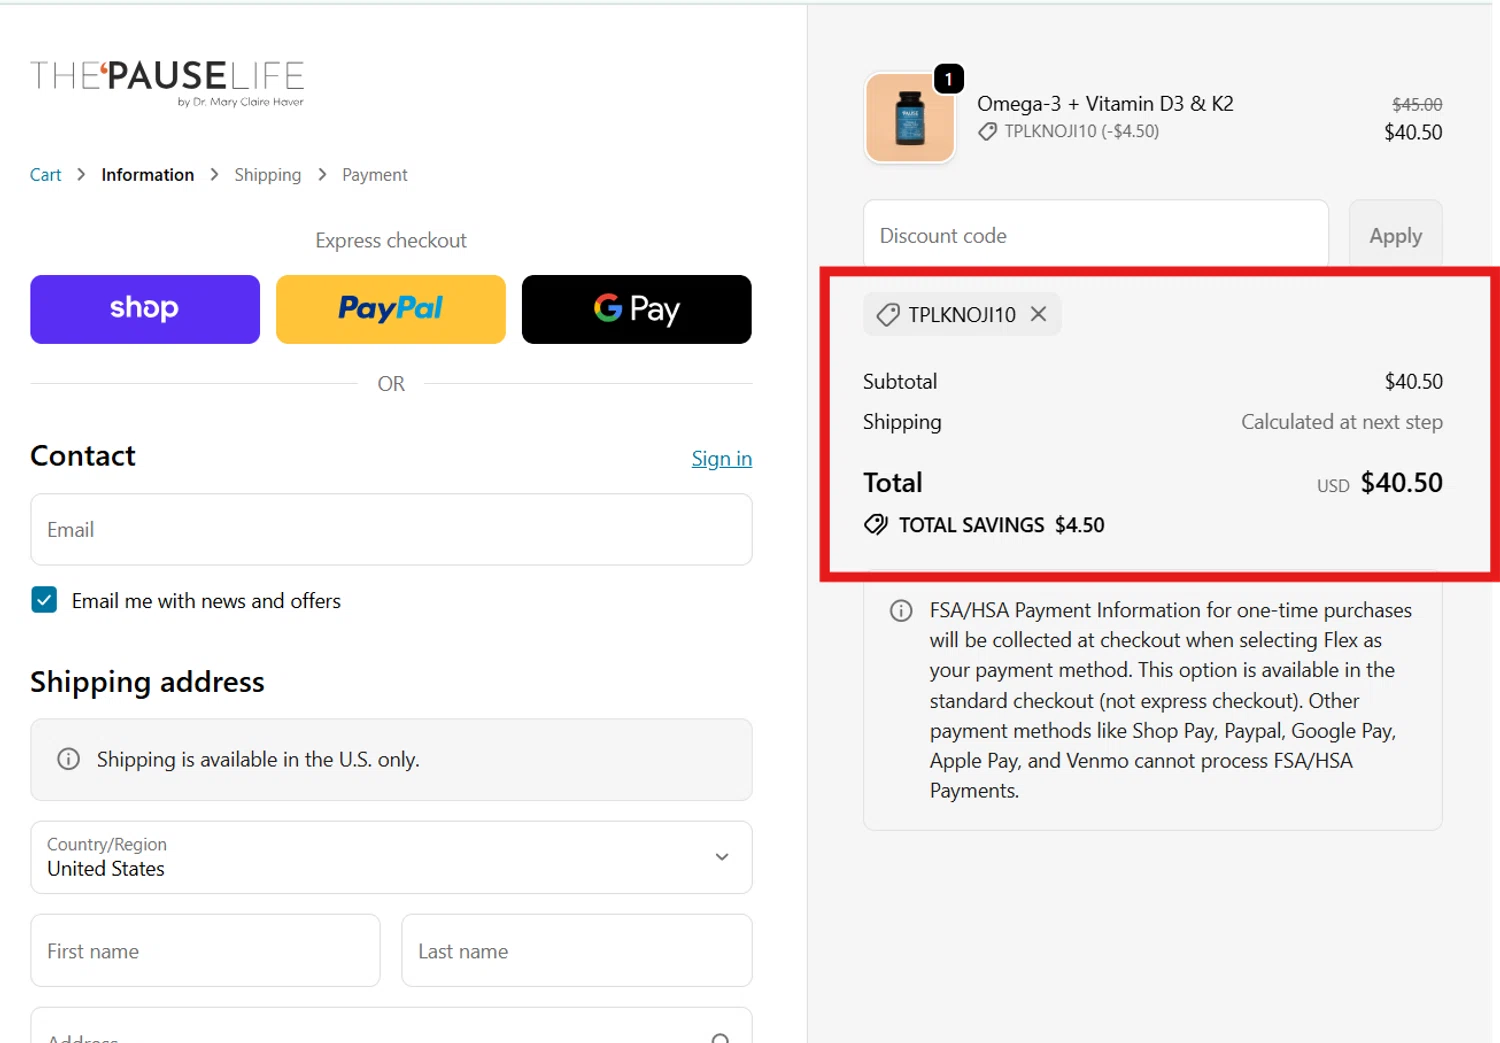Click Apply discount button
This screenshot has height=1043, width=1500.
click(1396, 236)
